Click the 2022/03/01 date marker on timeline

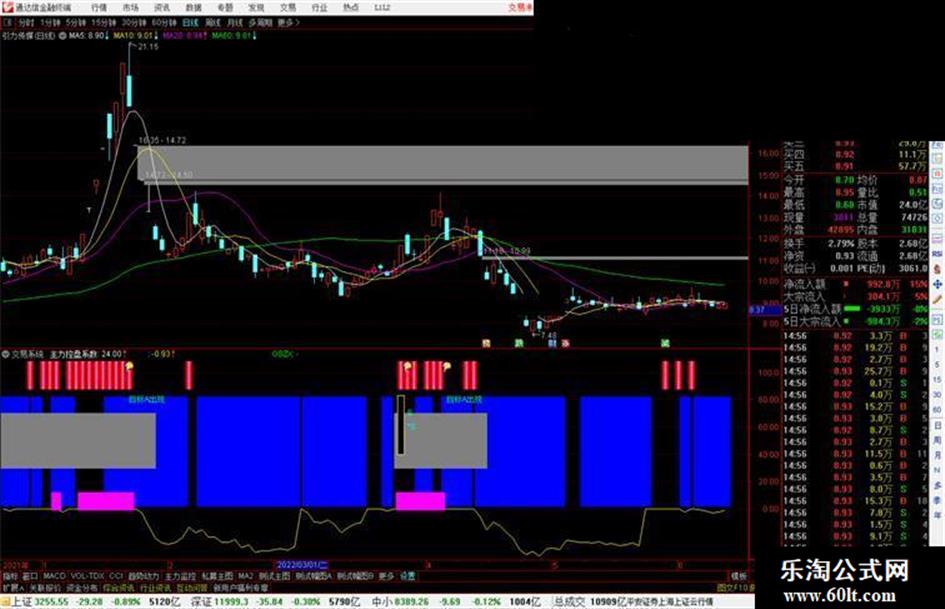302,566
